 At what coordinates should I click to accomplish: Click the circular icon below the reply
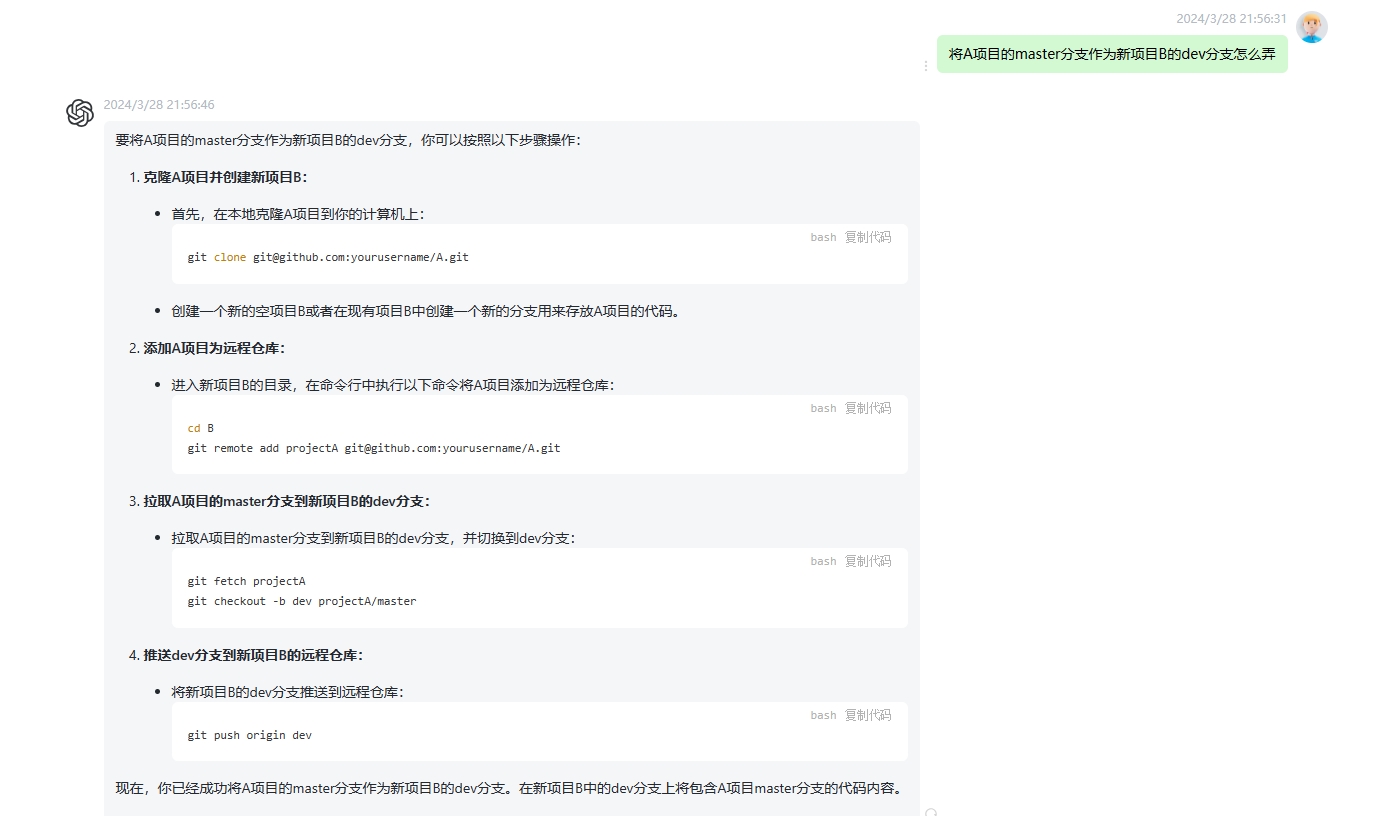click(x=931, y=814)
